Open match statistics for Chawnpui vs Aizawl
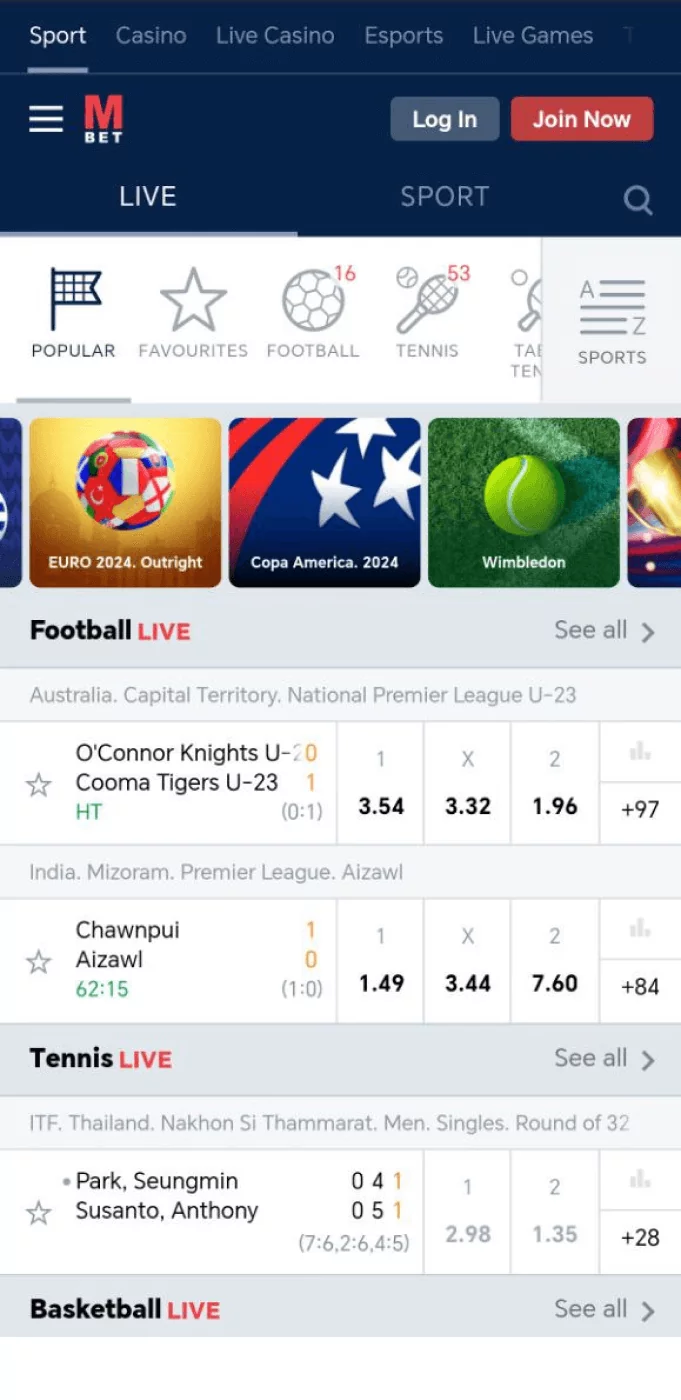 click(641, 929)
